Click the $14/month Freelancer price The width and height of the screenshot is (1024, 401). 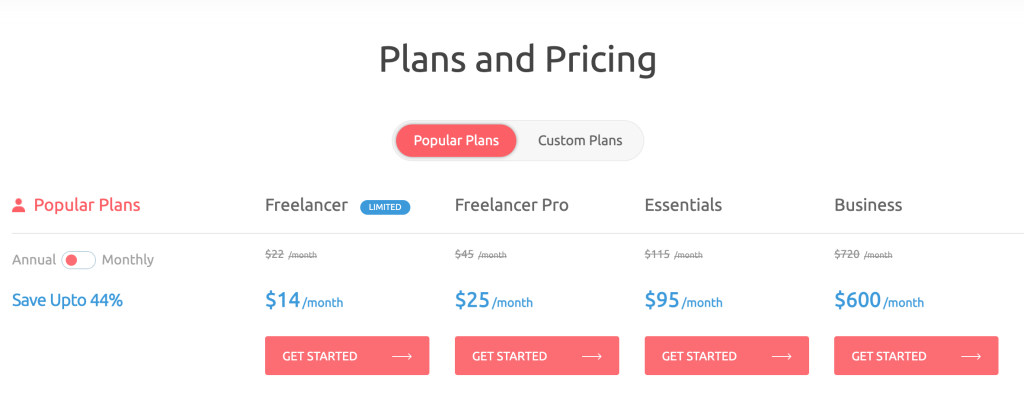[x=304, y=300]
